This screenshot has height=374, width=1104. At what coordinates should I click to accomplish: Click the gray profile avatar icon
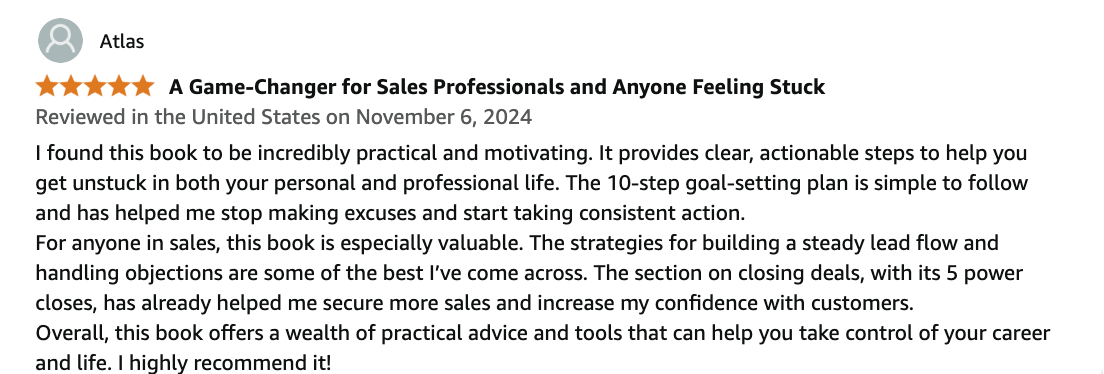coord(61,41)
